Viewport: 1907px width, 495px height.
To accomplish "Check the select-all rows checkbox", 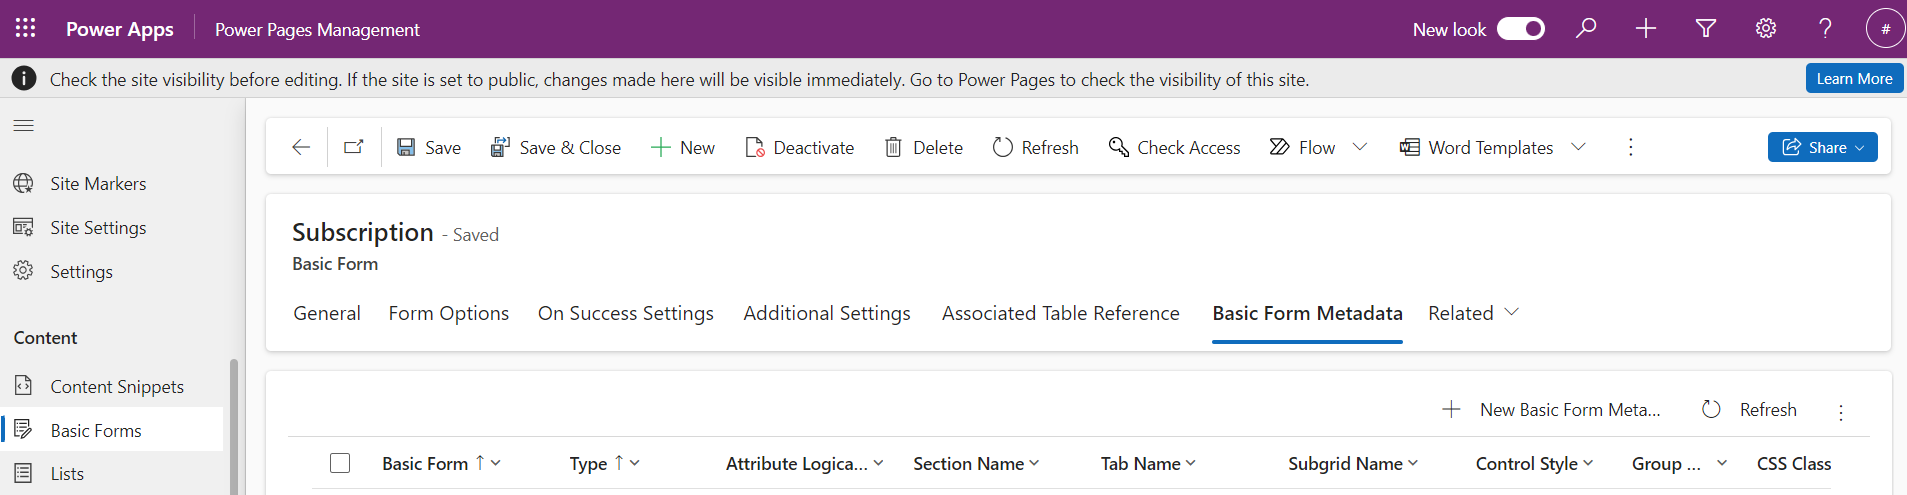I will coord(340,463).
